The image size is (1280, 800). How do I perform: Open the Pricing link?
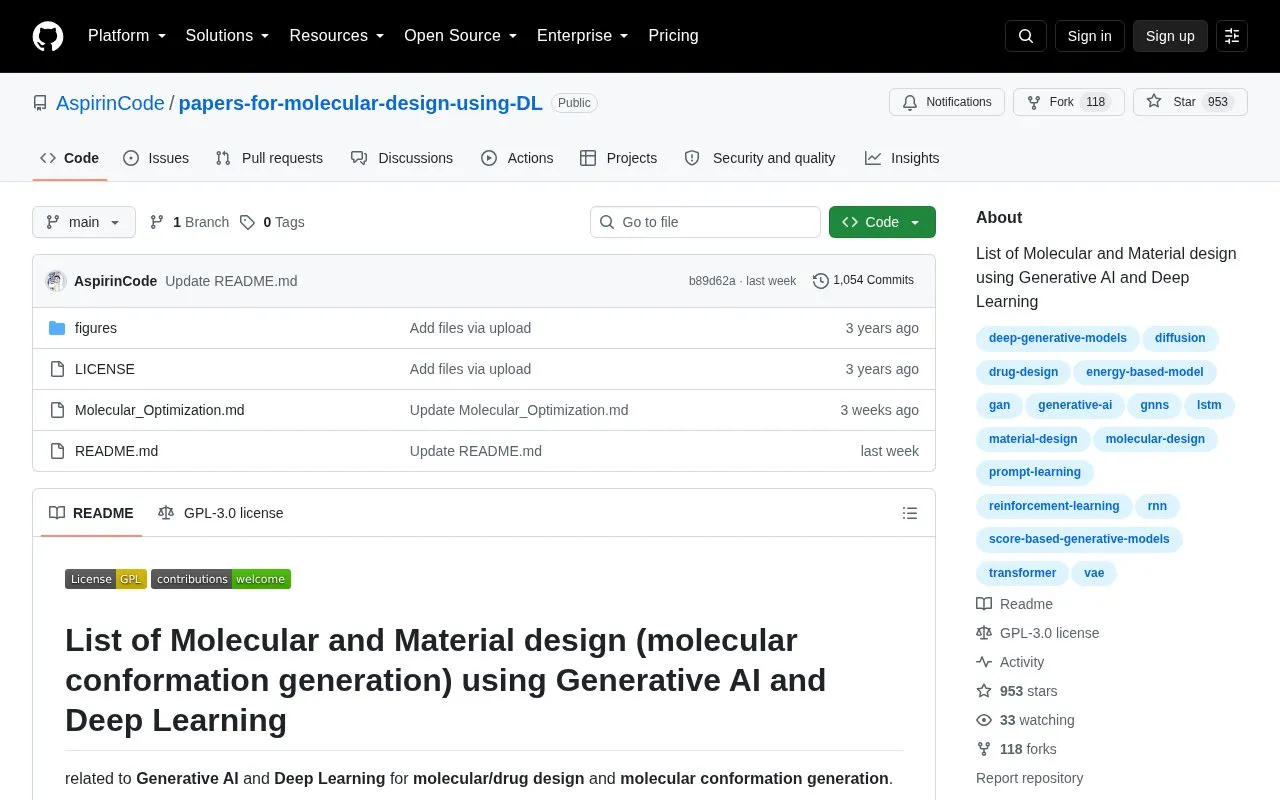[673, 36]
